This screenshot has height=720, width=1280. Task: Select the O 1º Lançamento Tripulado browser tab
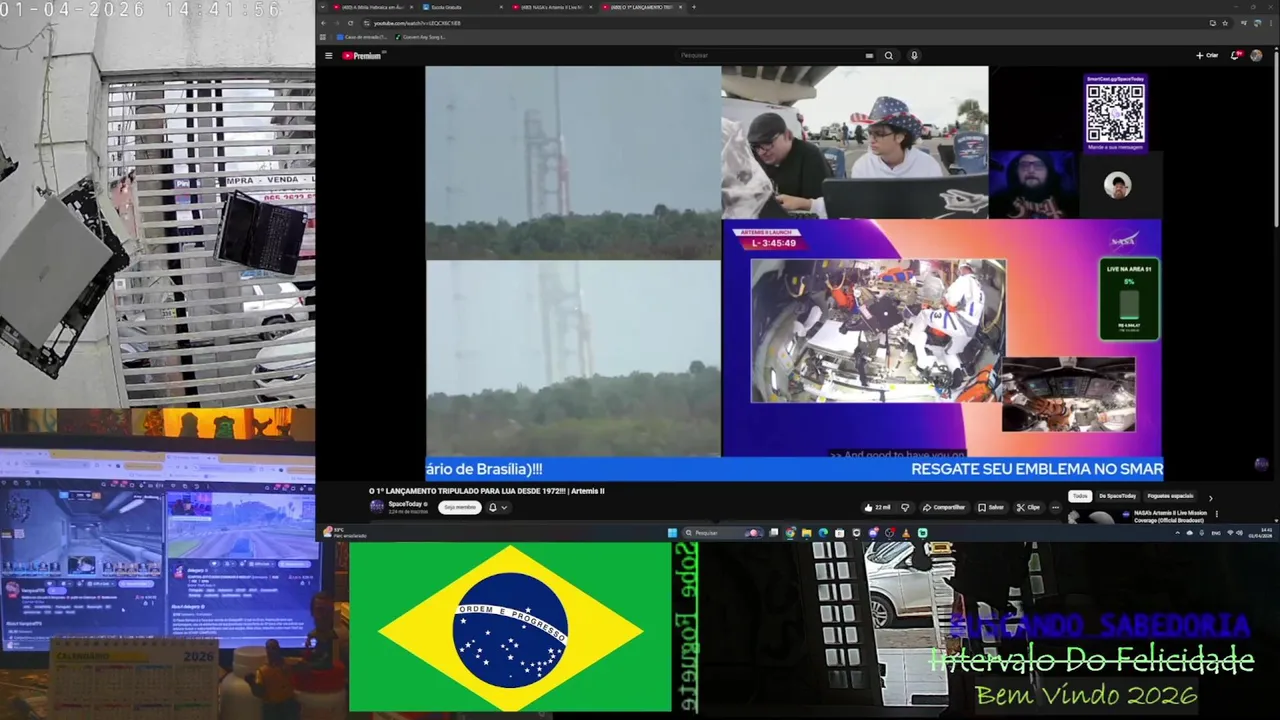pyautogui.click(x=642, y=7)
